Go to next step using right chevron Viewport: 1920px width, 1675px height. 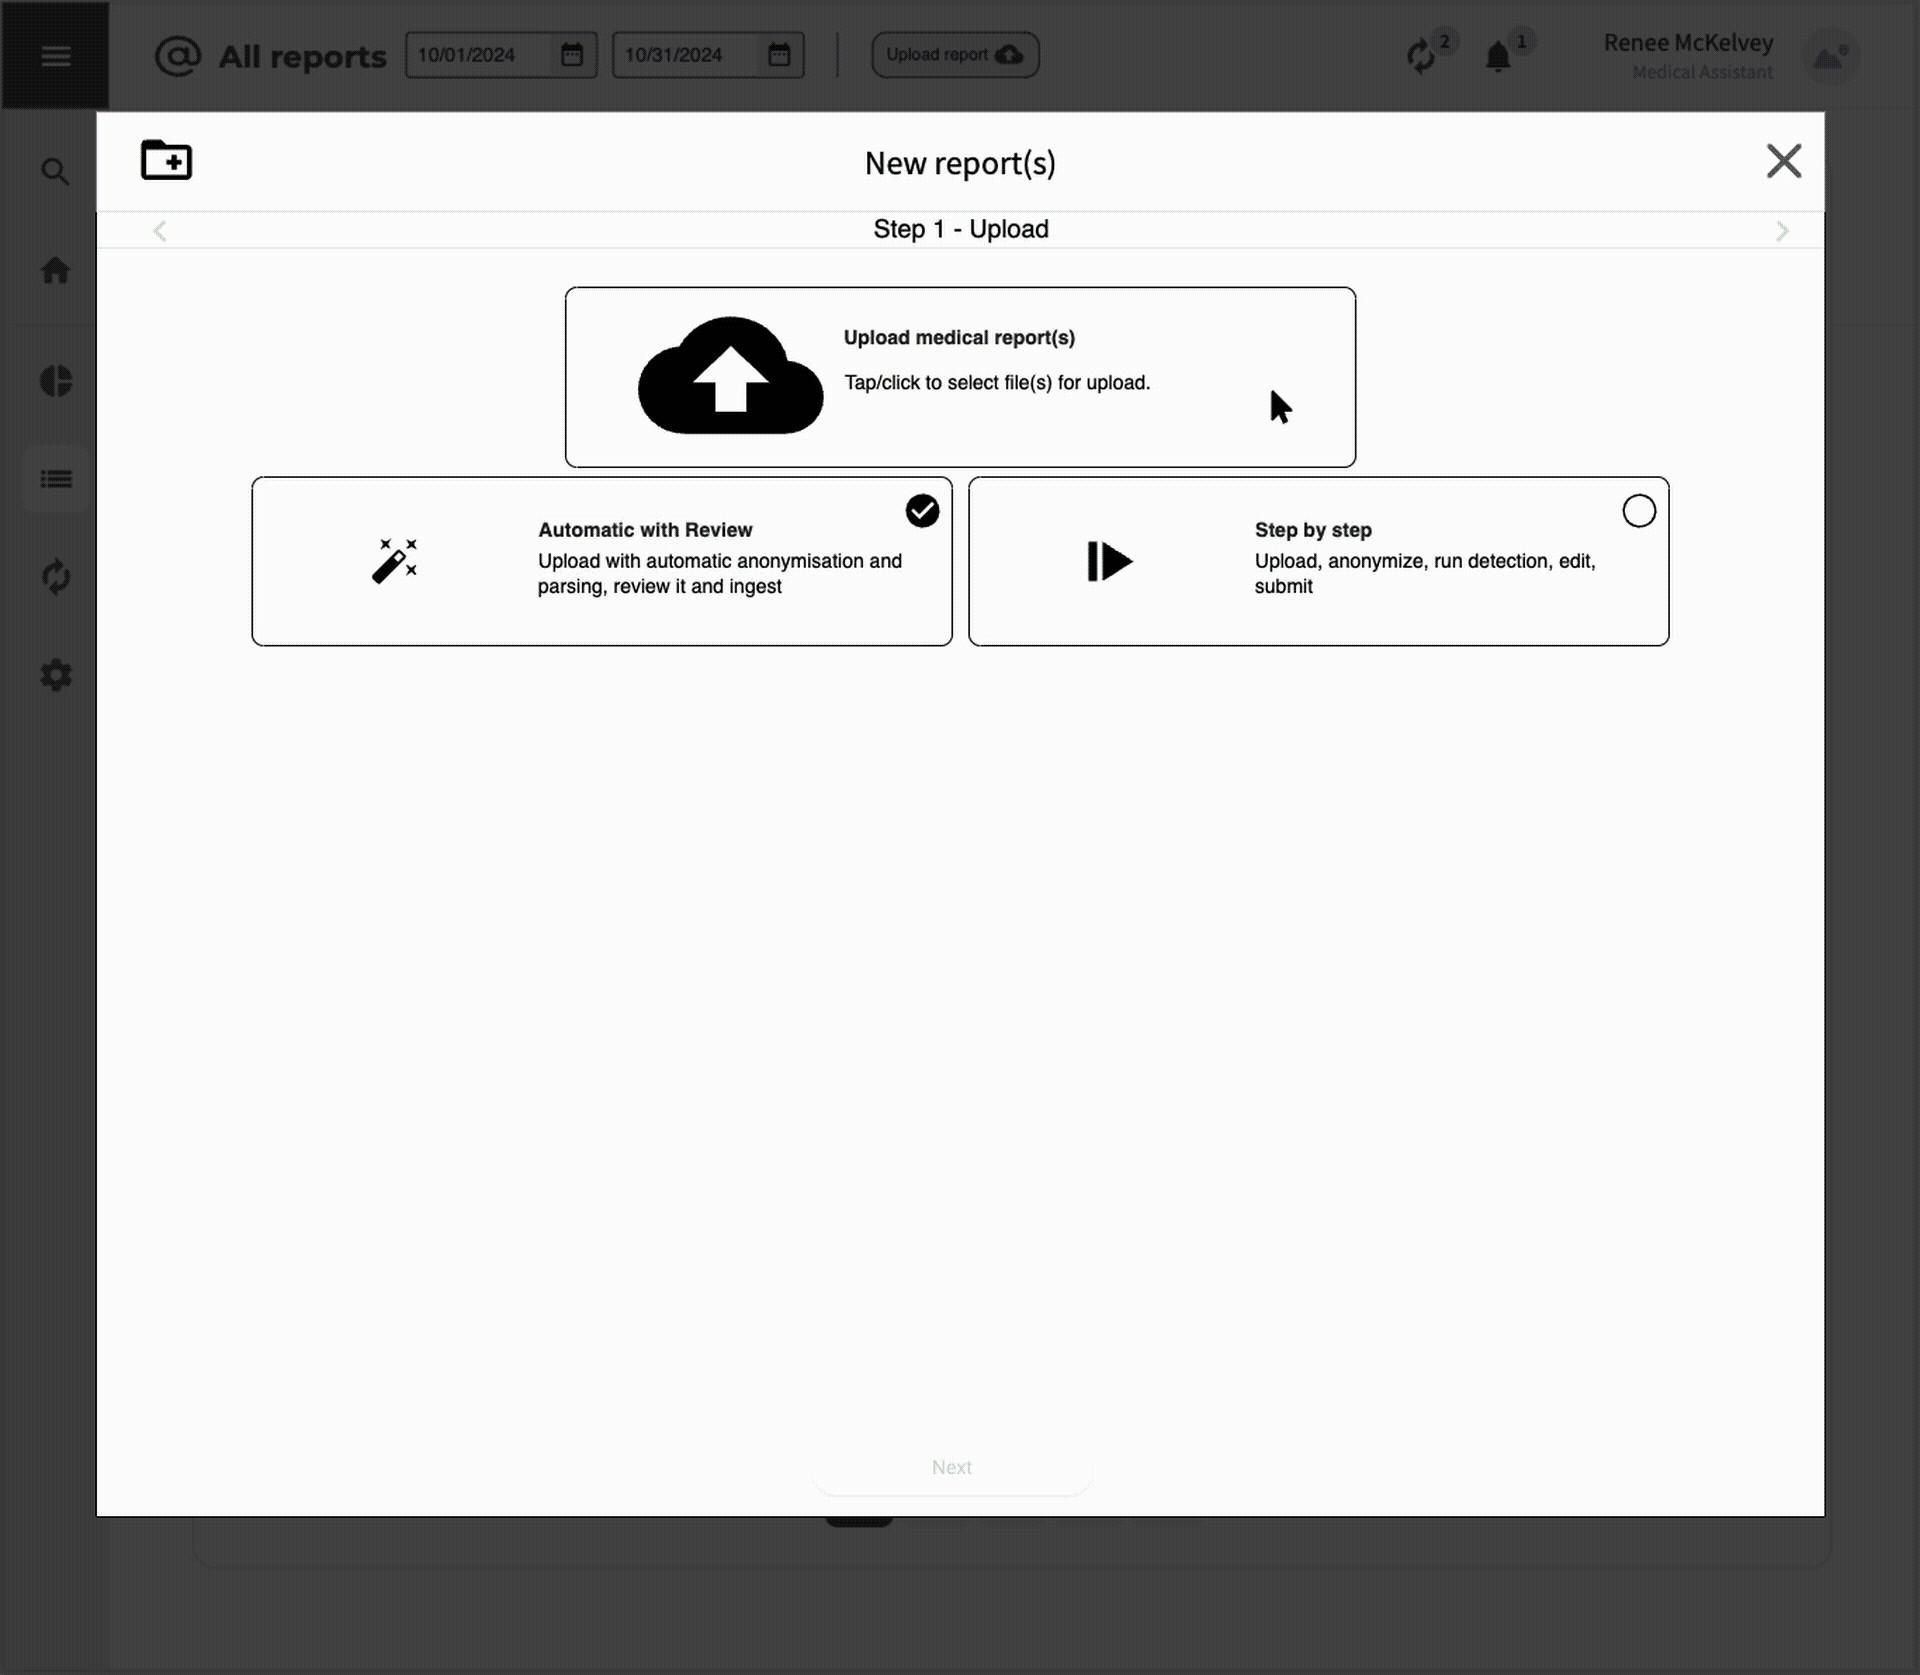[1781, 231]
